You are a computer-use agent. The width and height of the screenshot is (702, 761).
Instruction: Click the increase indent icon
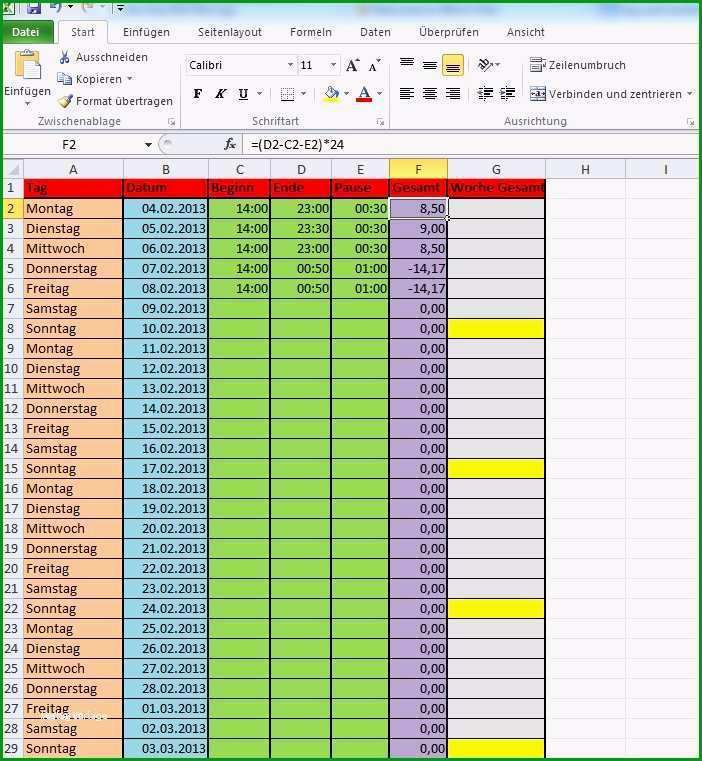(x=507, y=93)
